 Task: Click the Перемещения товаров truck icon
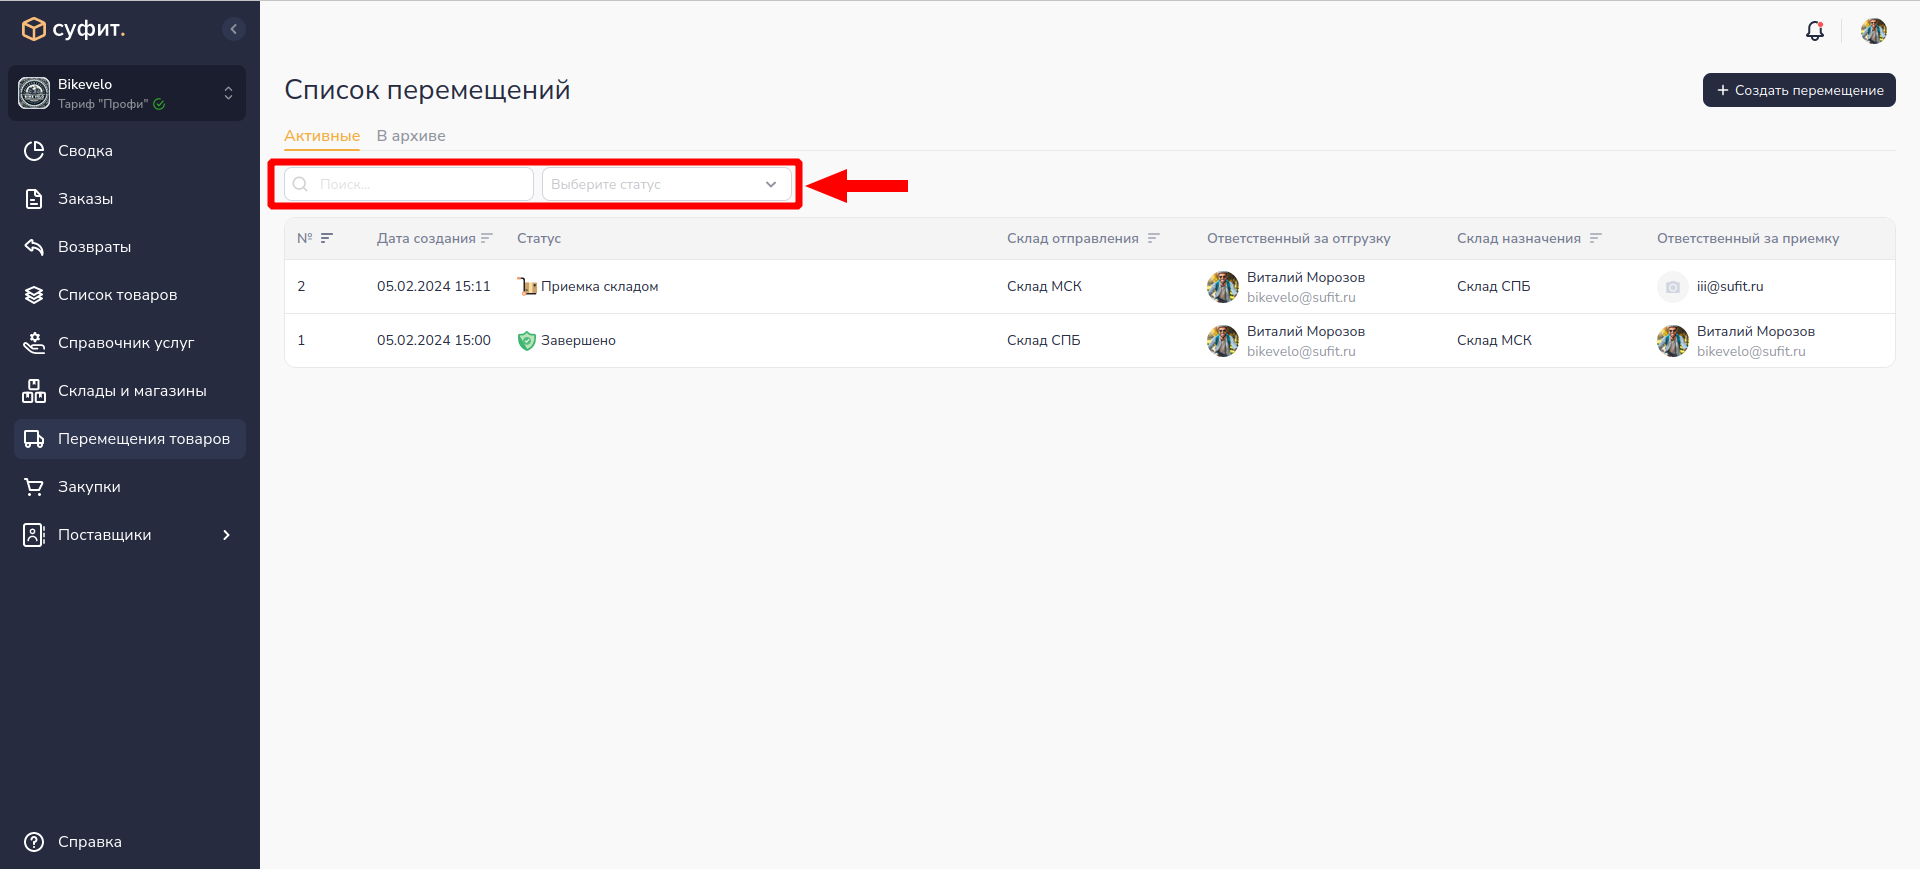tap(34, 439)
